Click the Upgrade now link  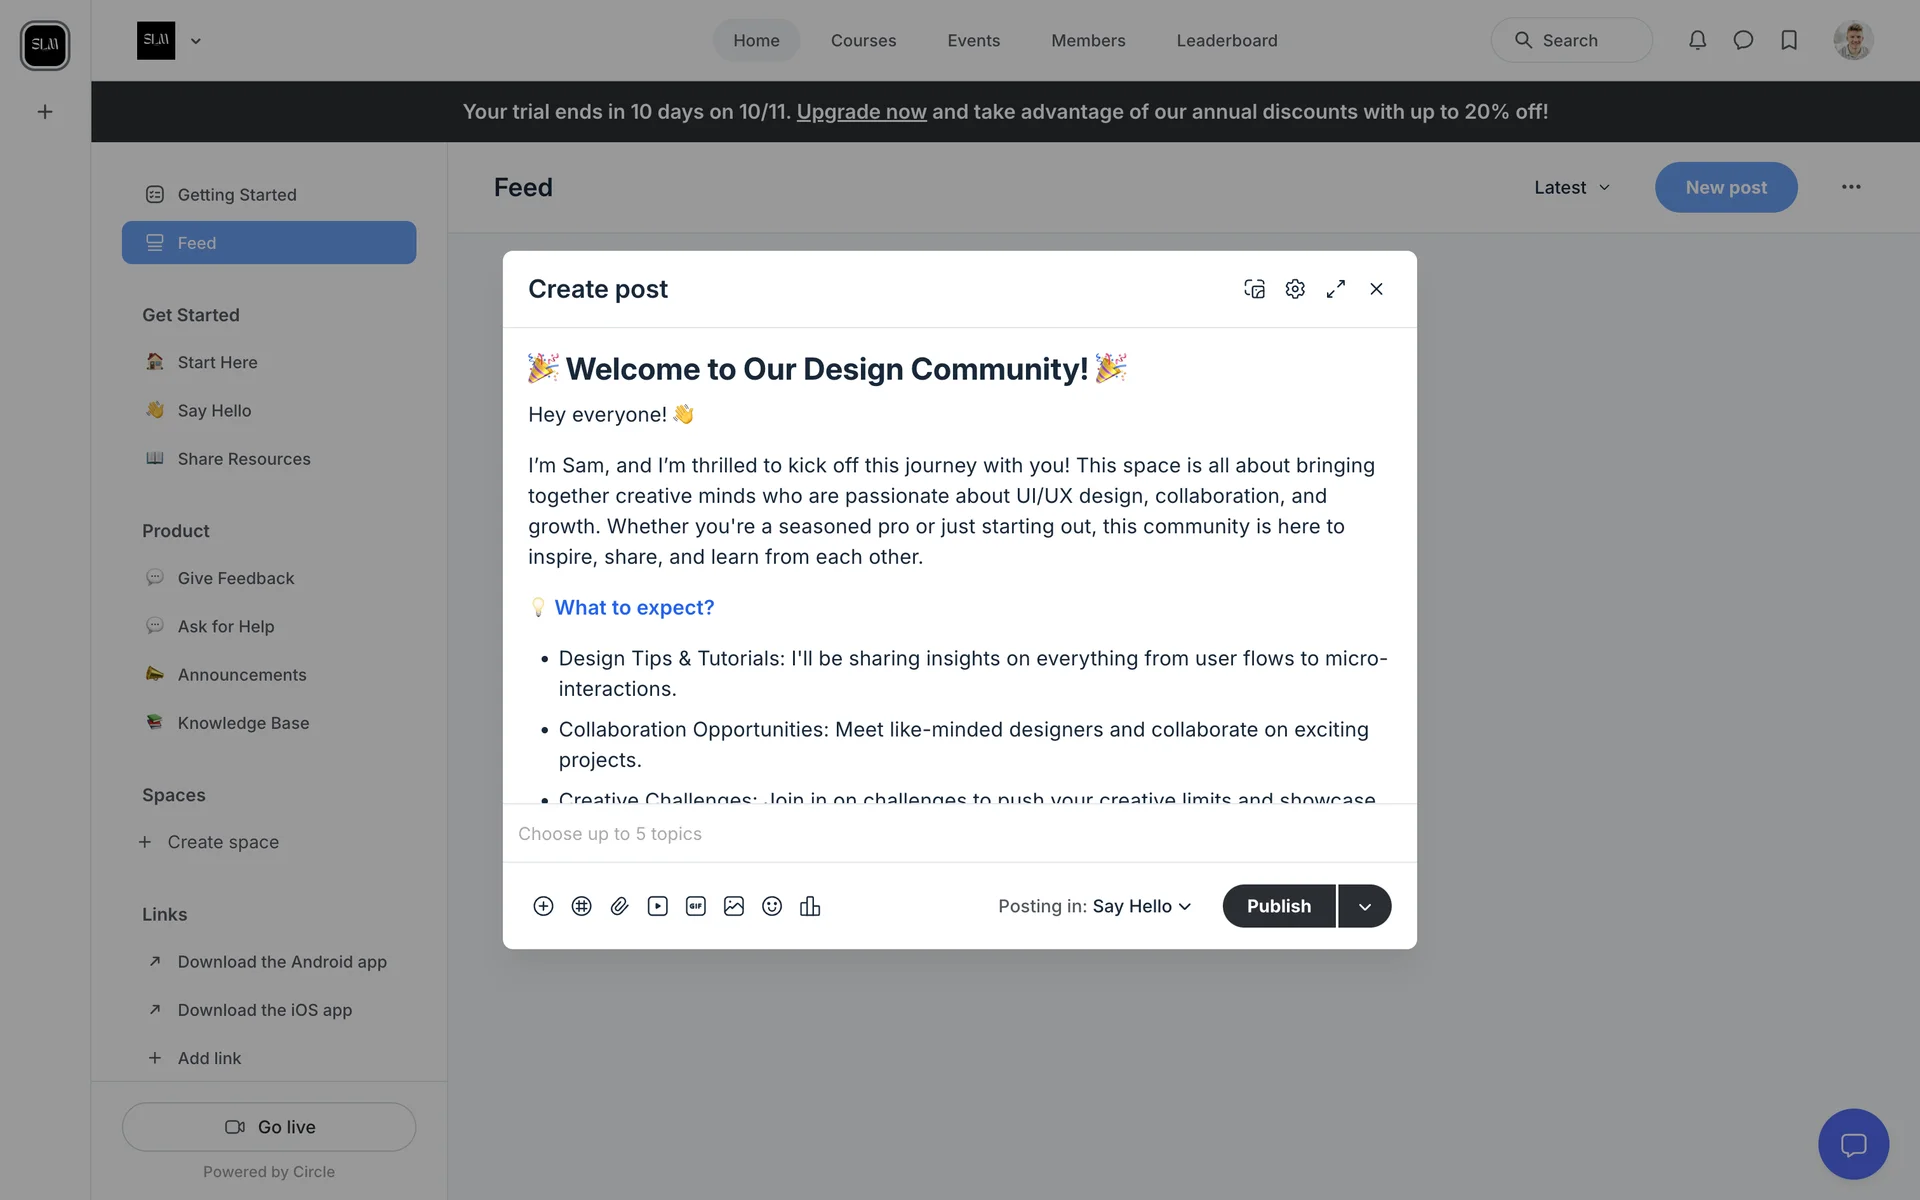pyautogui.click(x=861, y=112)
